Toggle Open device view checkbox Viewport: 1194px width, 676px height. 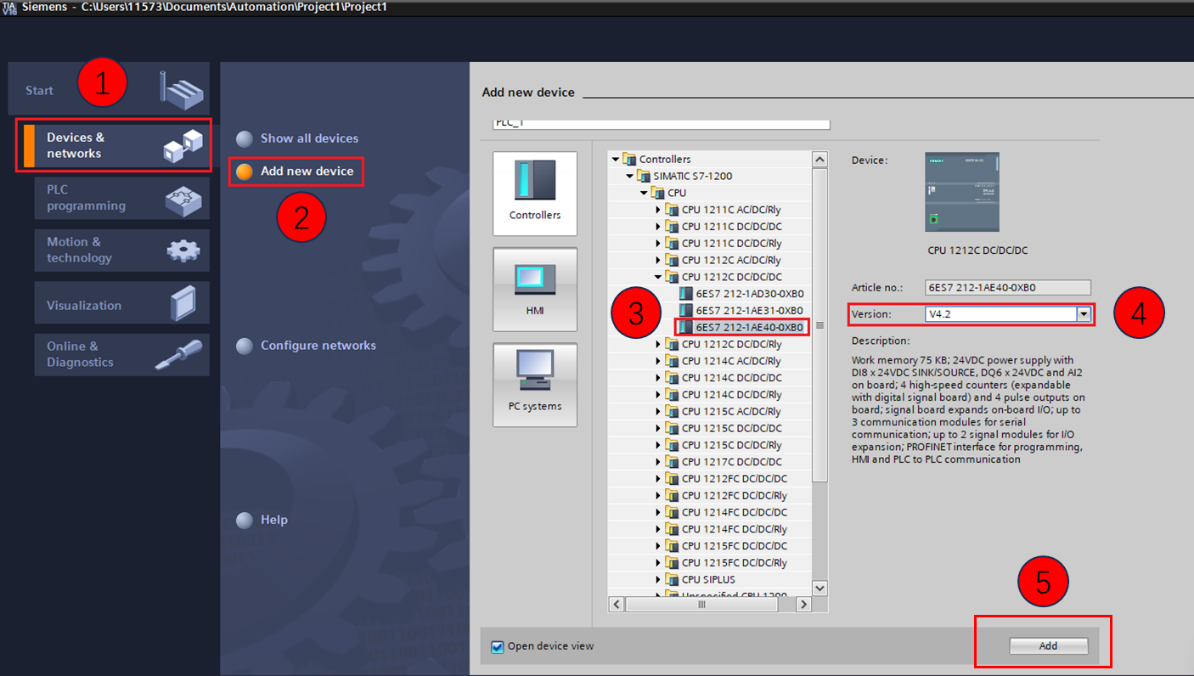(497, 646)
